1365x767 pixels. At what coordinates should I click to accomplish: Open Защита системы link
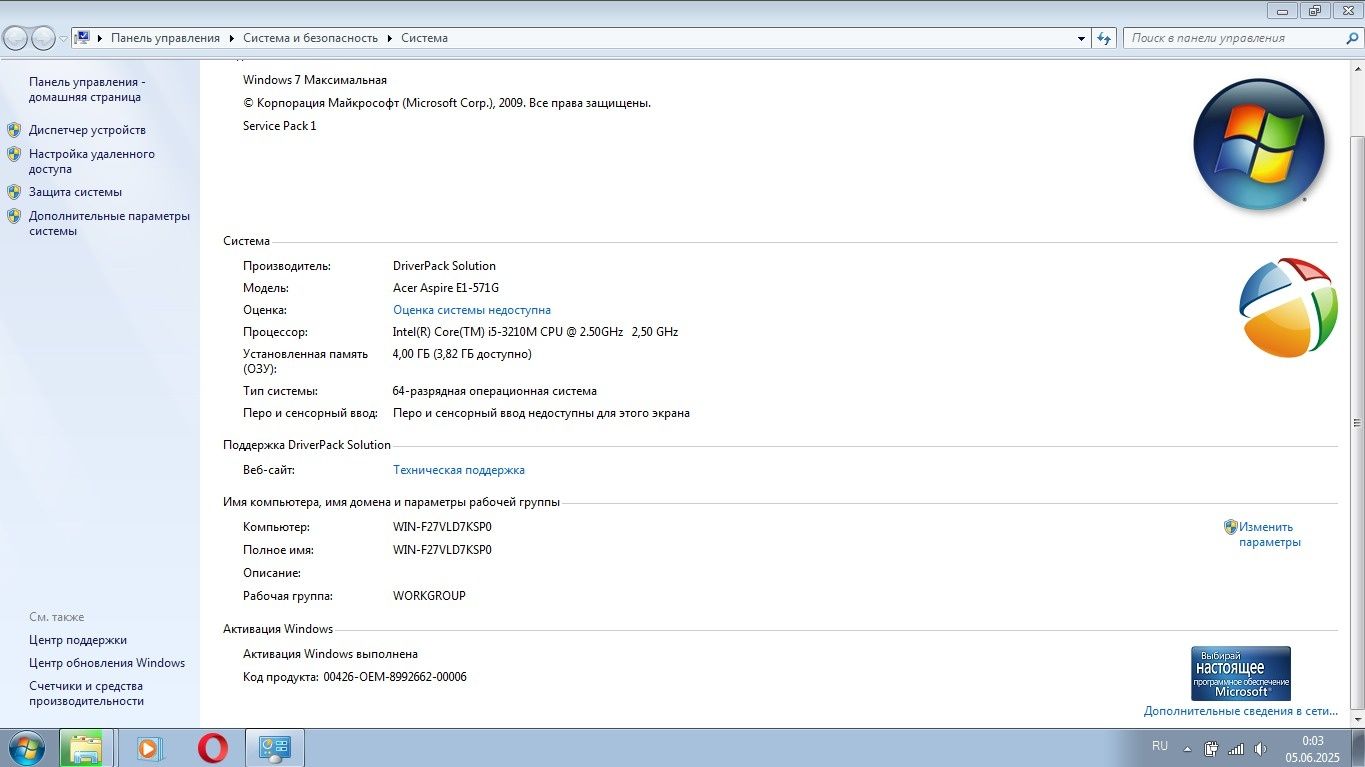click(75, 192)
